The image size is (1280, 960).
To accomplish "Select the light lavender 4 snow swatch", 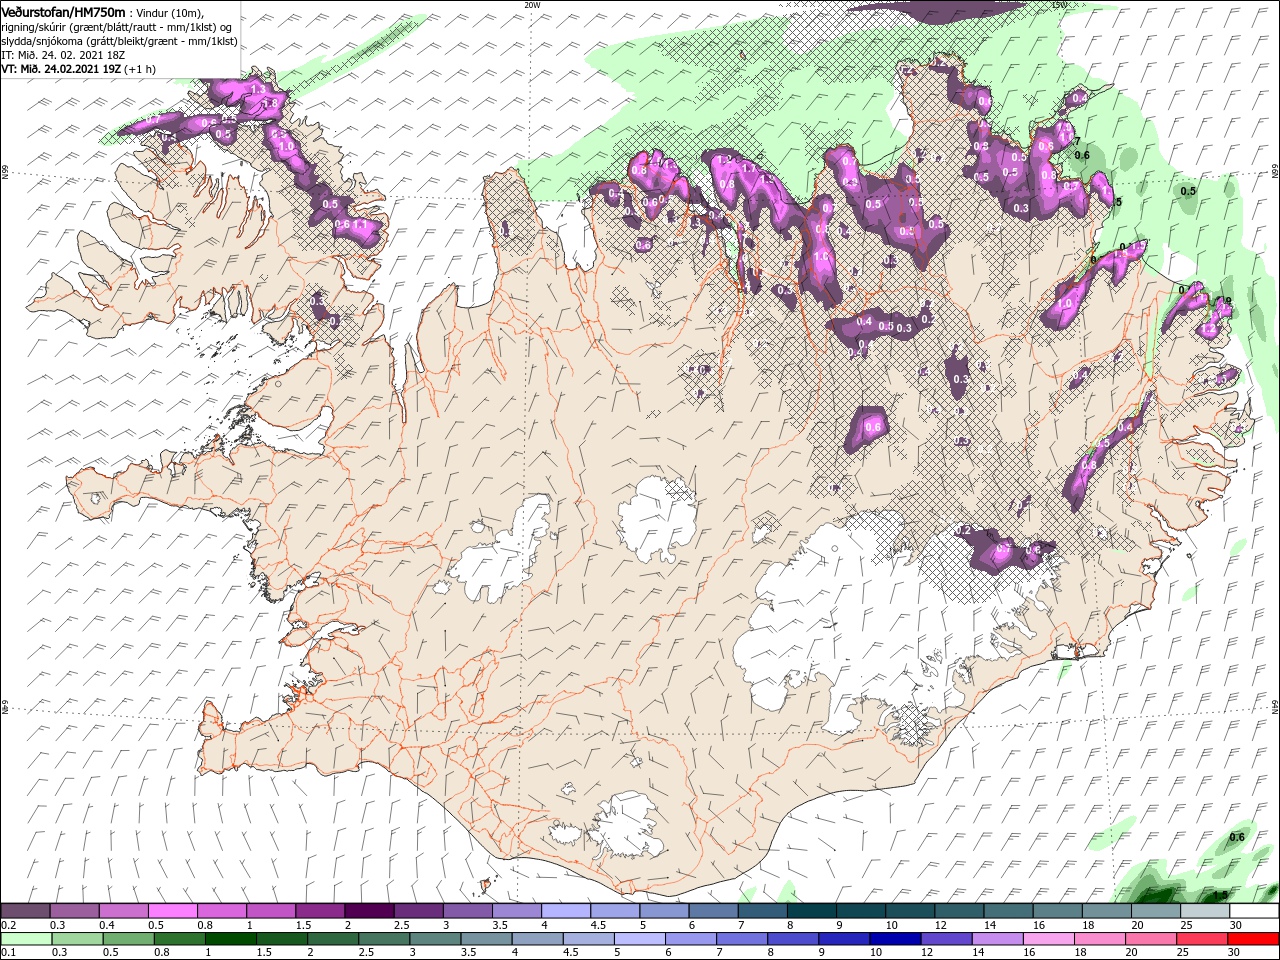I will tap(566, 911).
